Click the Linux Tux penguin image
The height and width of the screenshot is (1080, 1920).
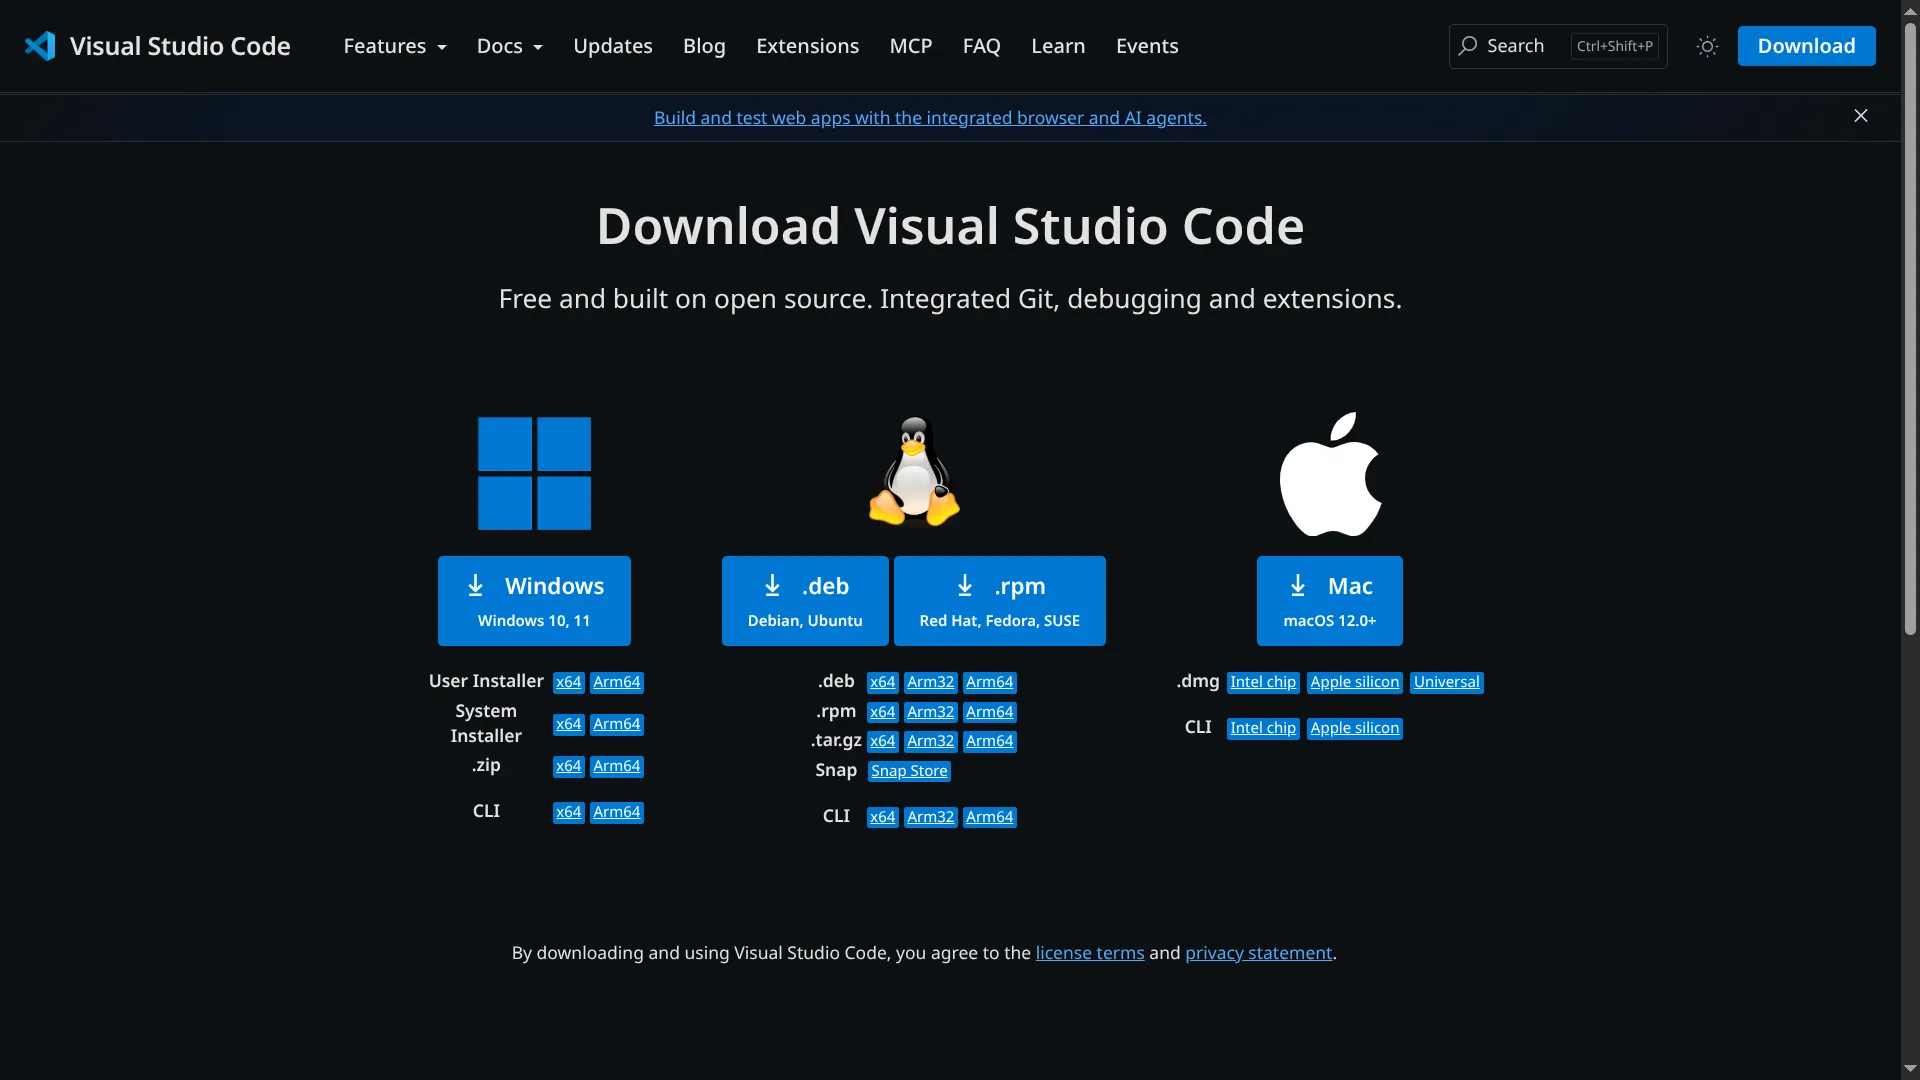point(914,471)
